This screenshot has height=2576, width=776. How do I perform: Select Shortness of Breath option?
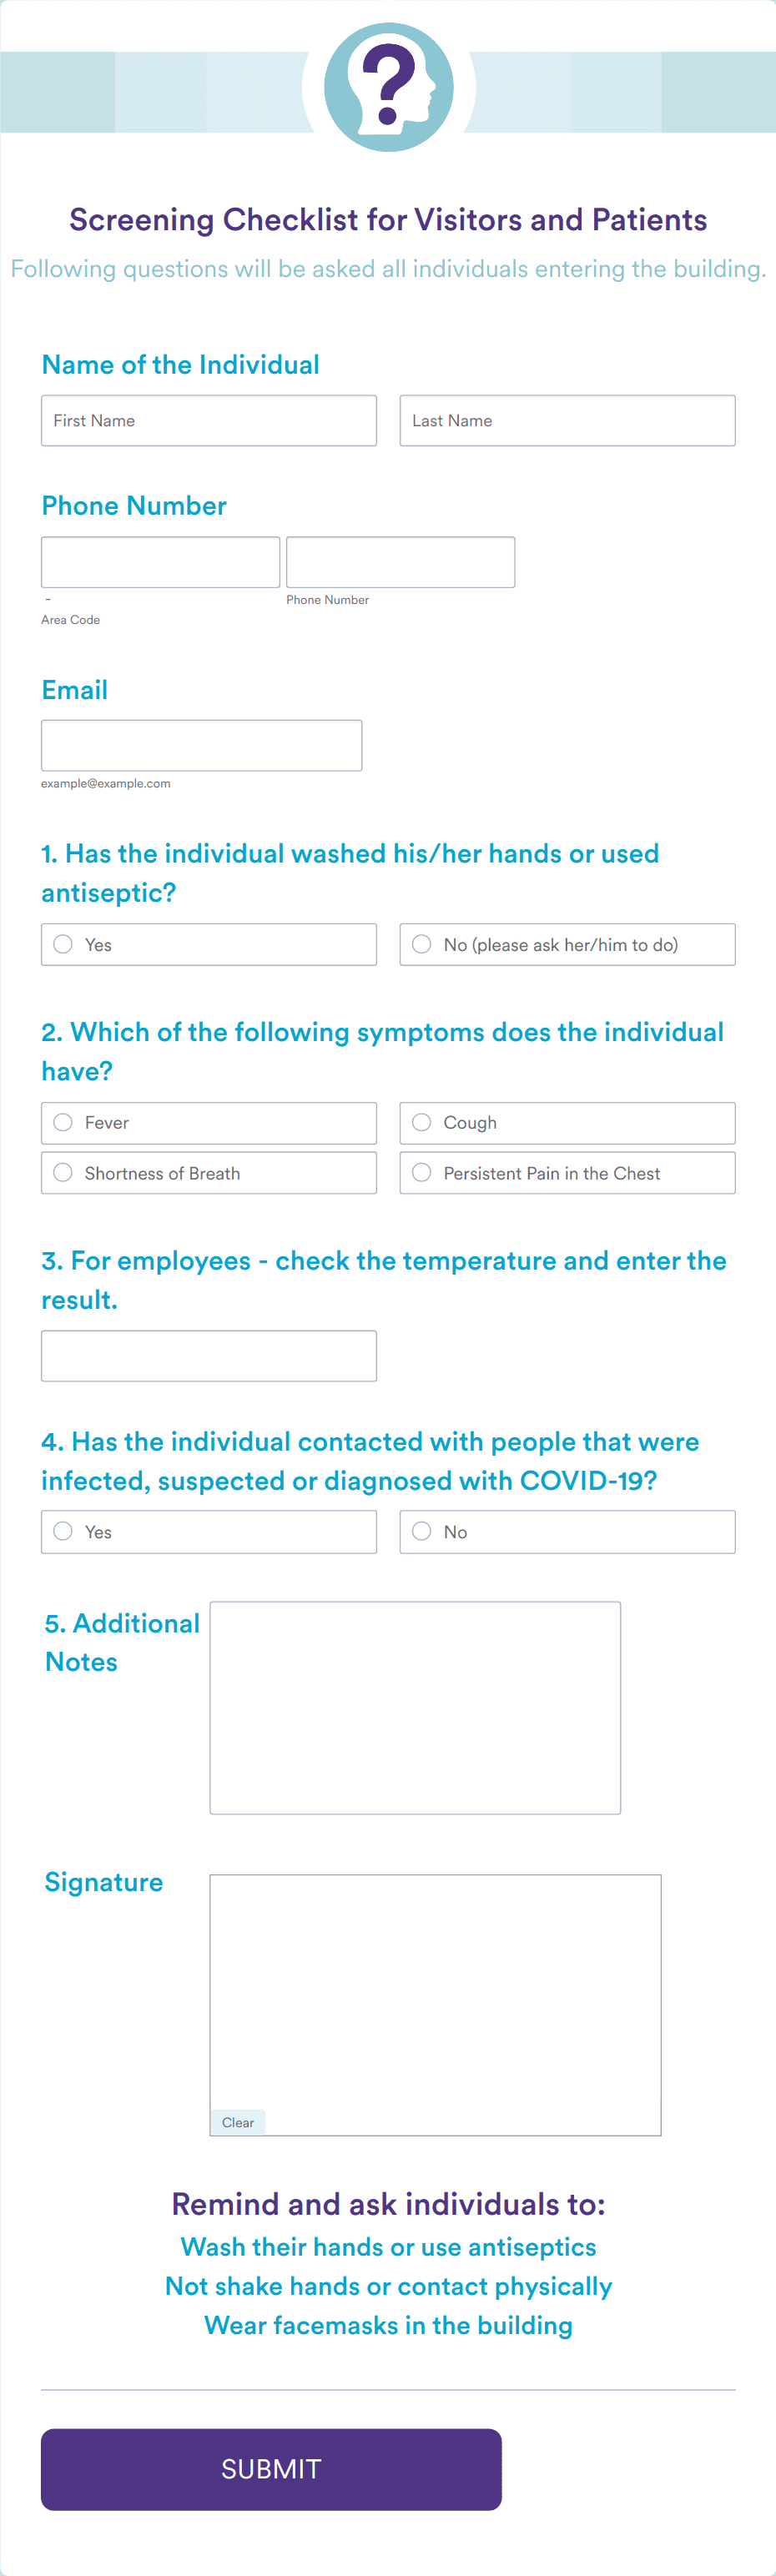coord(209,1173)
